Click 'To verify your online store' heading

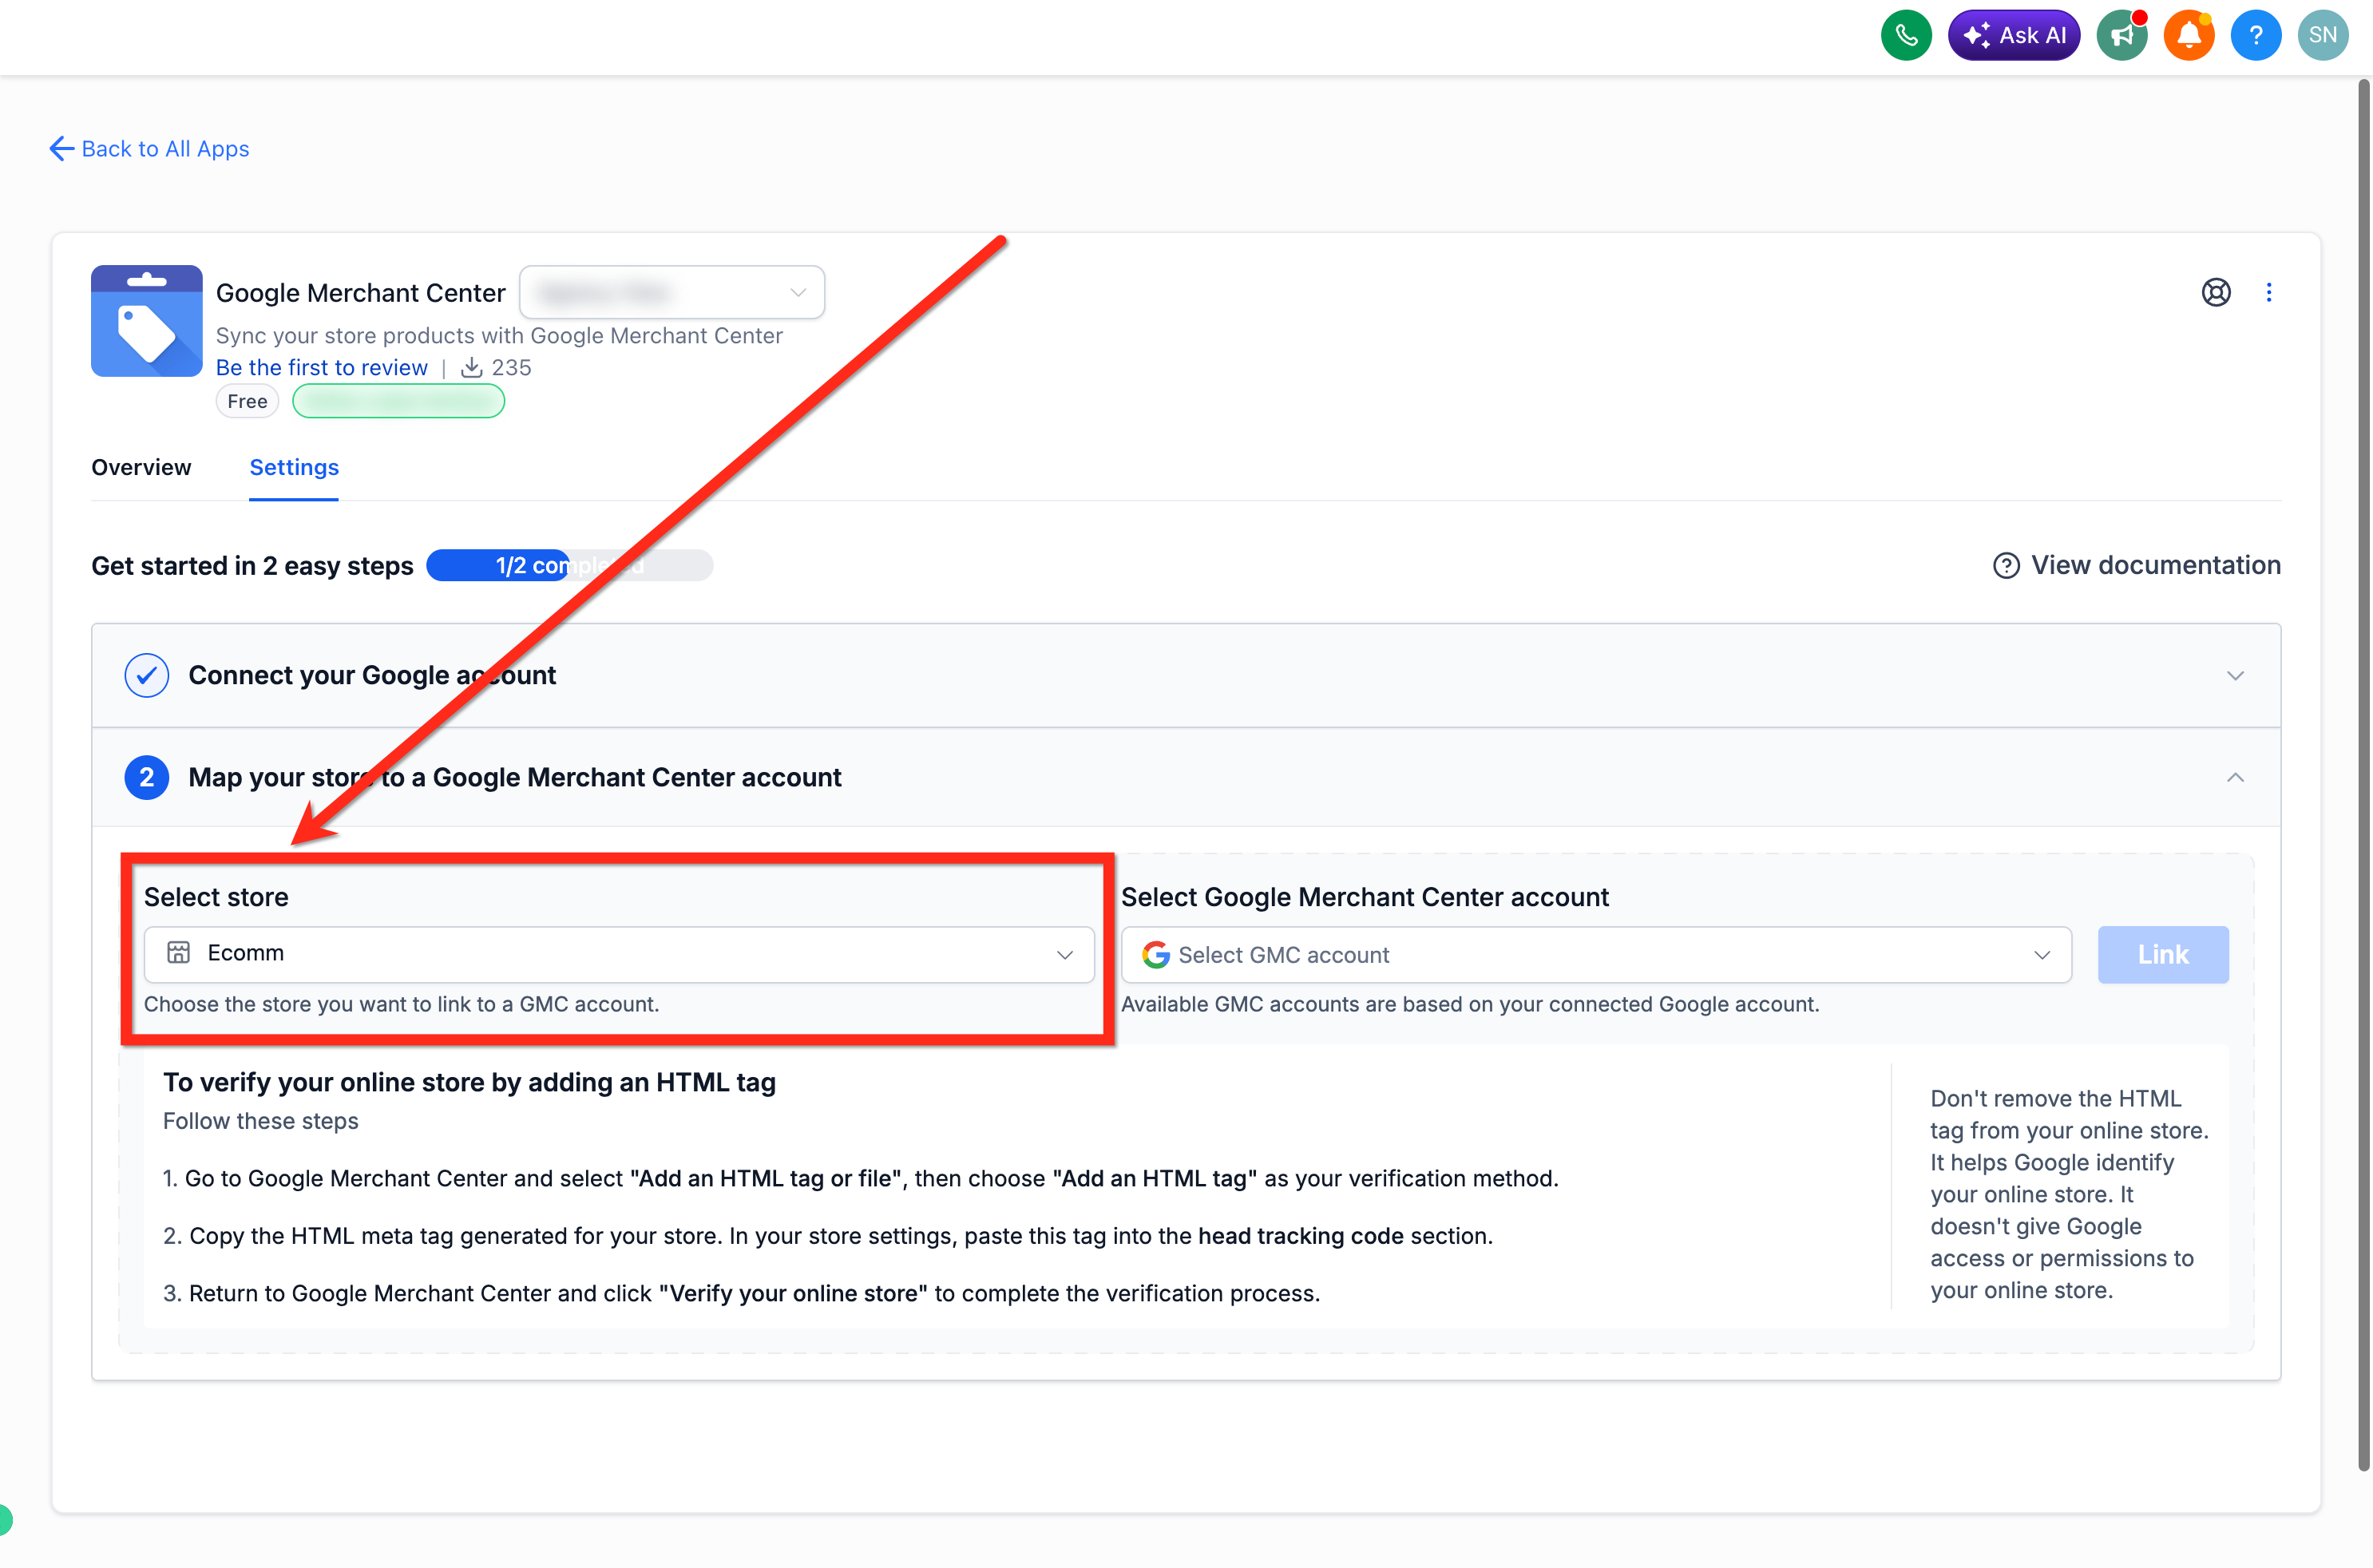[470, 1082]
